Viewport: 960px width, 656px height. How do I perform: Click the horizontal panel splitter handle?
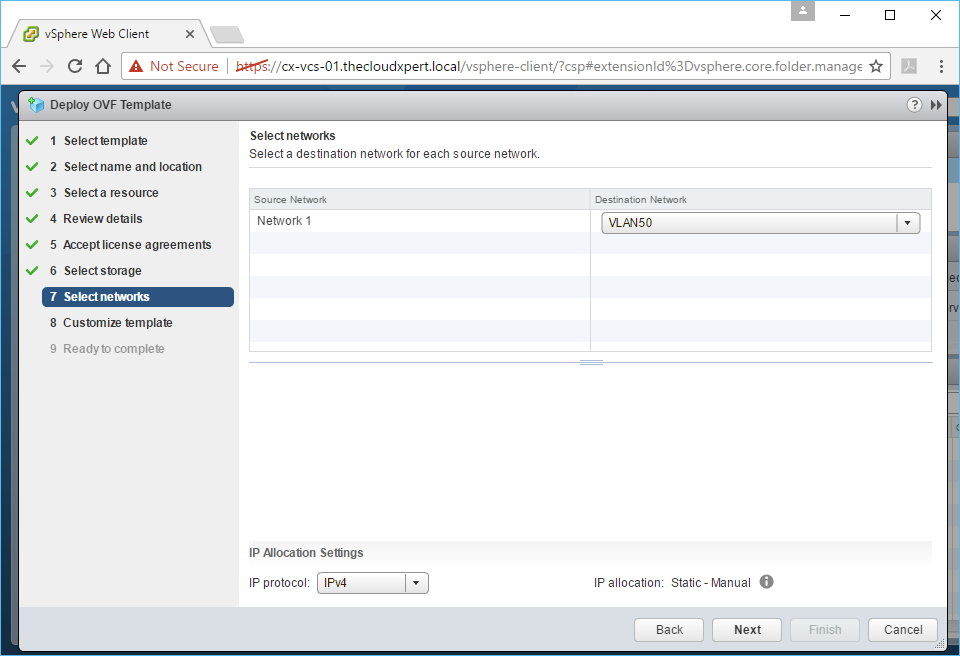pyautogui.click(x=591, y=362)
